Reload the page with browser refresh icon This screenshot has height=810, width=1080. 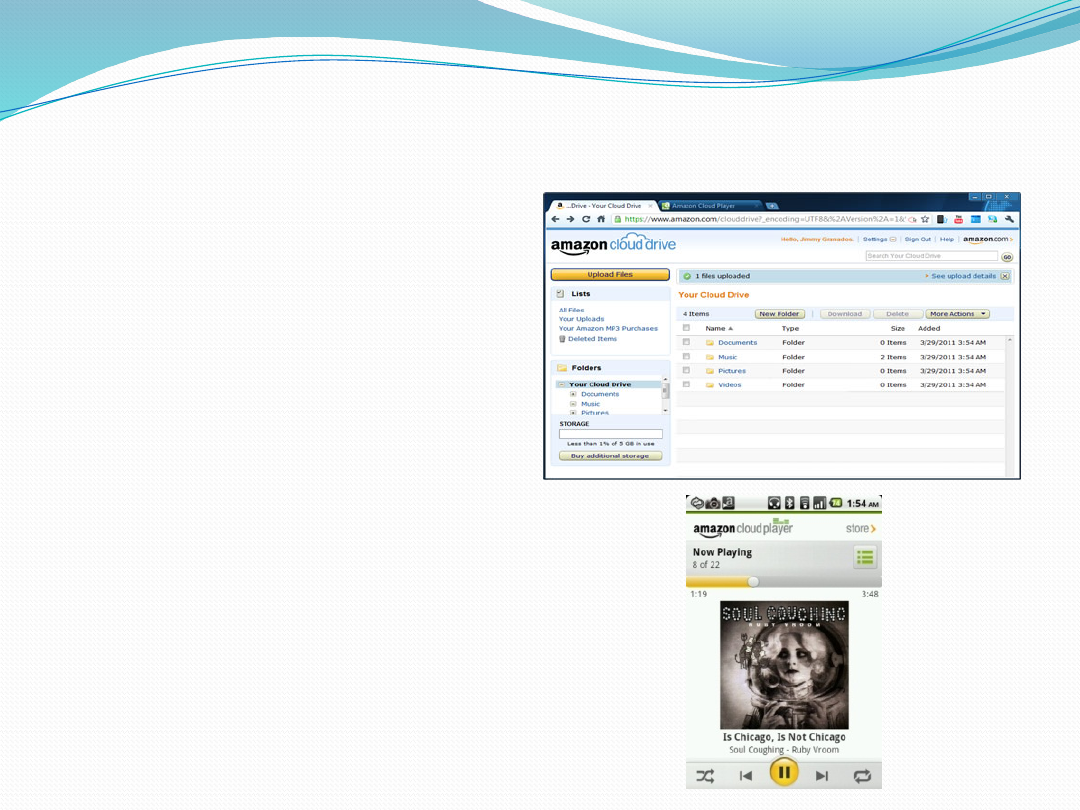coord(586,219)
